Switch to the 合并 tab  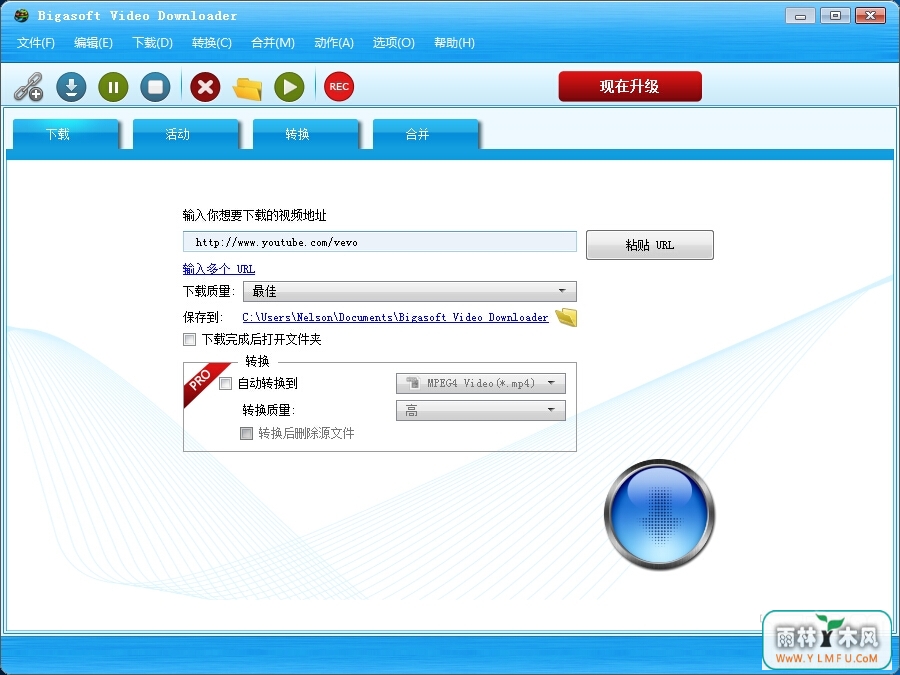pyautogui.click(x=425, y=134)
